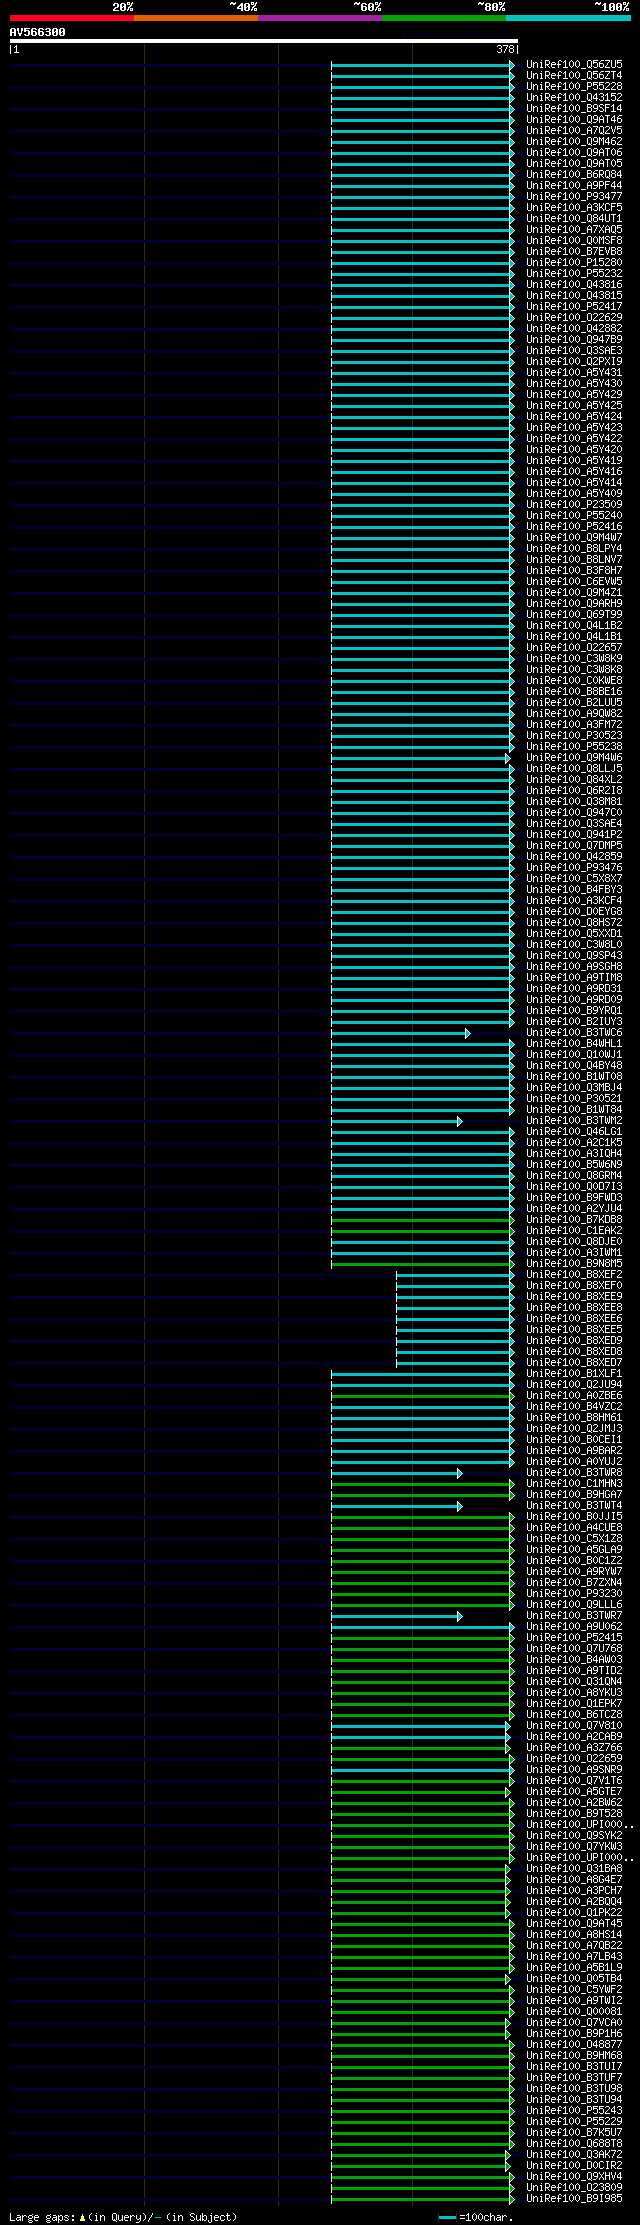640x2225 pixels.
Task: Click the green alignment bar for C1EAK2
Action: 423,1231
